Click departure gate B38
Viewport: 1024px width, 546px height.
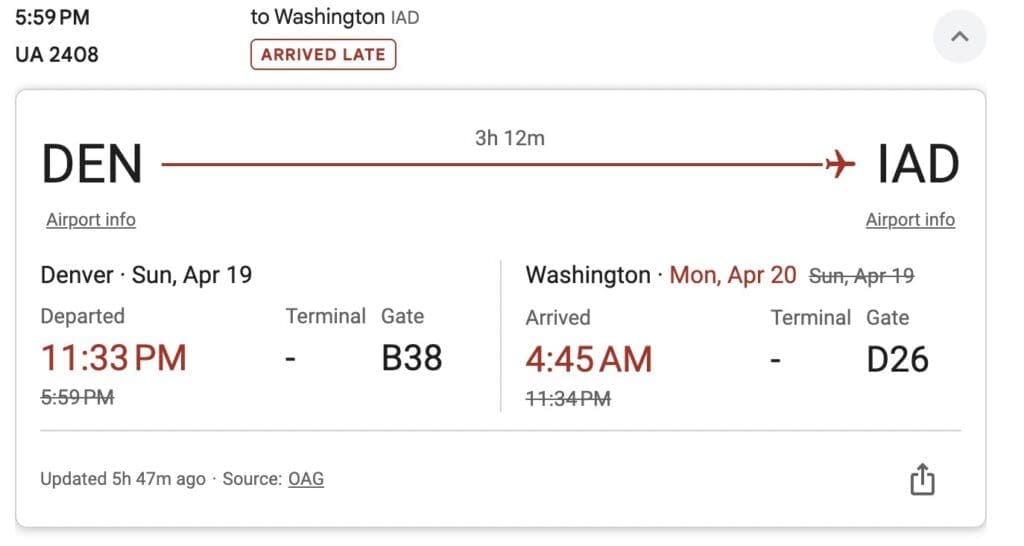tap(412, 358)
